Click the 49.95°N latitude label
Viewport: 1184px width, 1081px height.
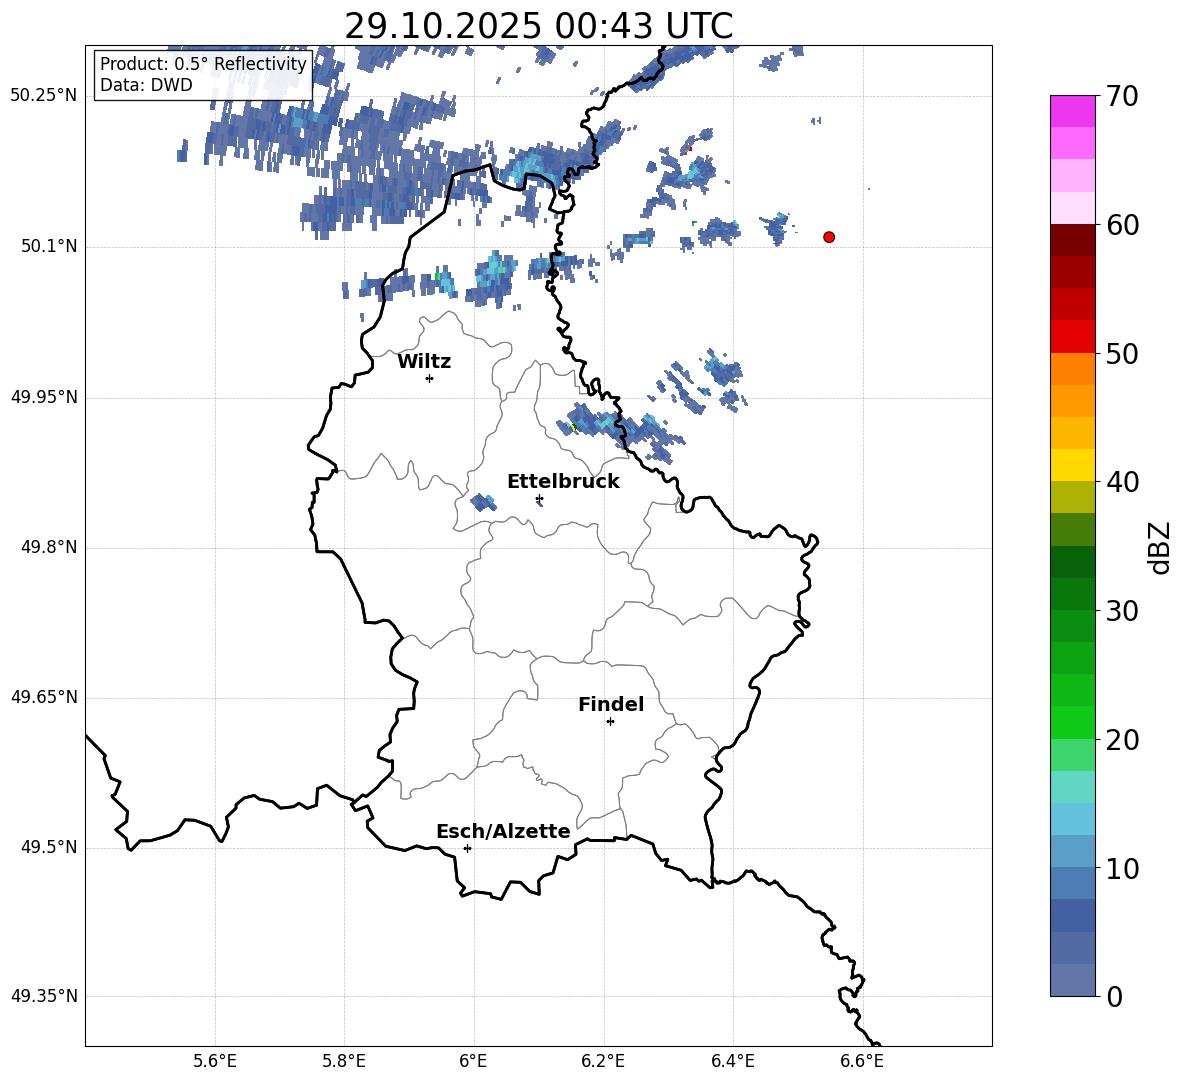click(44, 397)
